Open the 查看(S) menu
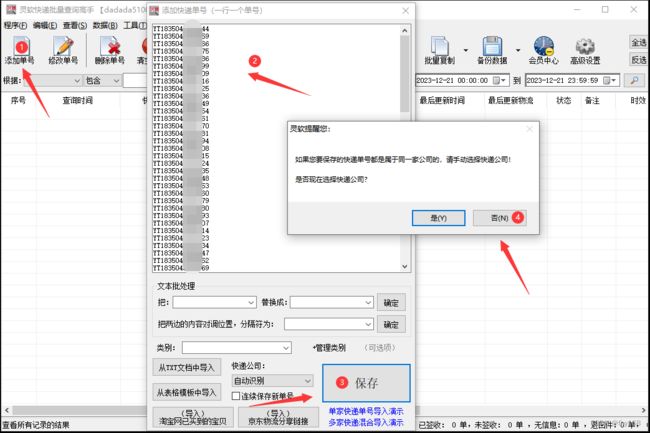The width and height of the screenshot is (650, 433). [75, 26]
